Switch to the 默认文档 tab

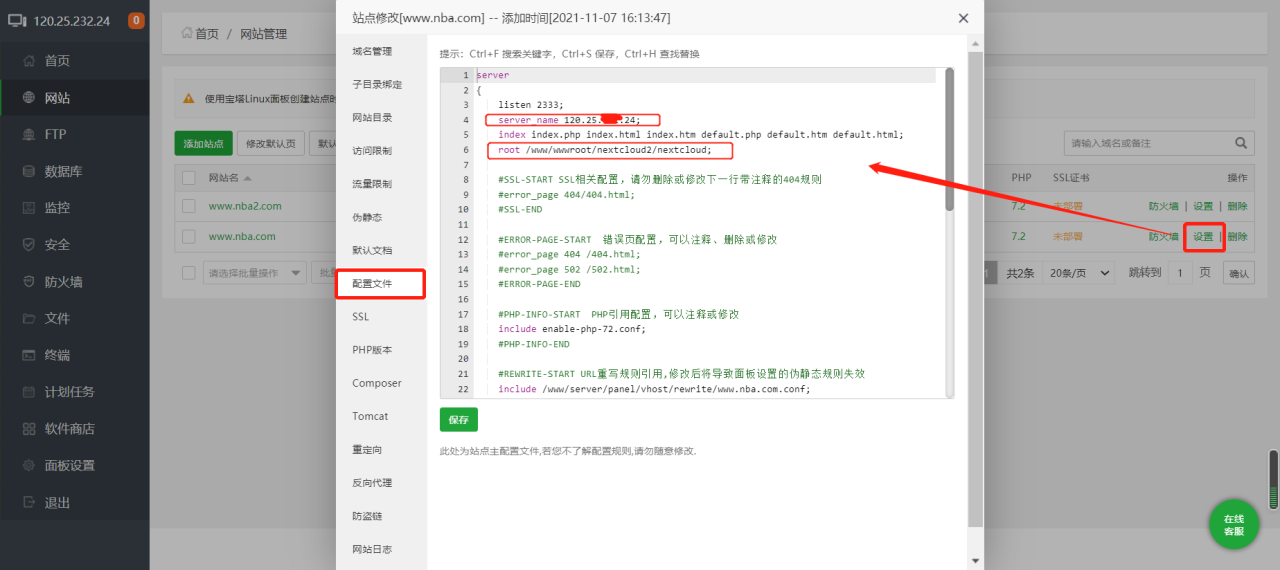point(372,250)
